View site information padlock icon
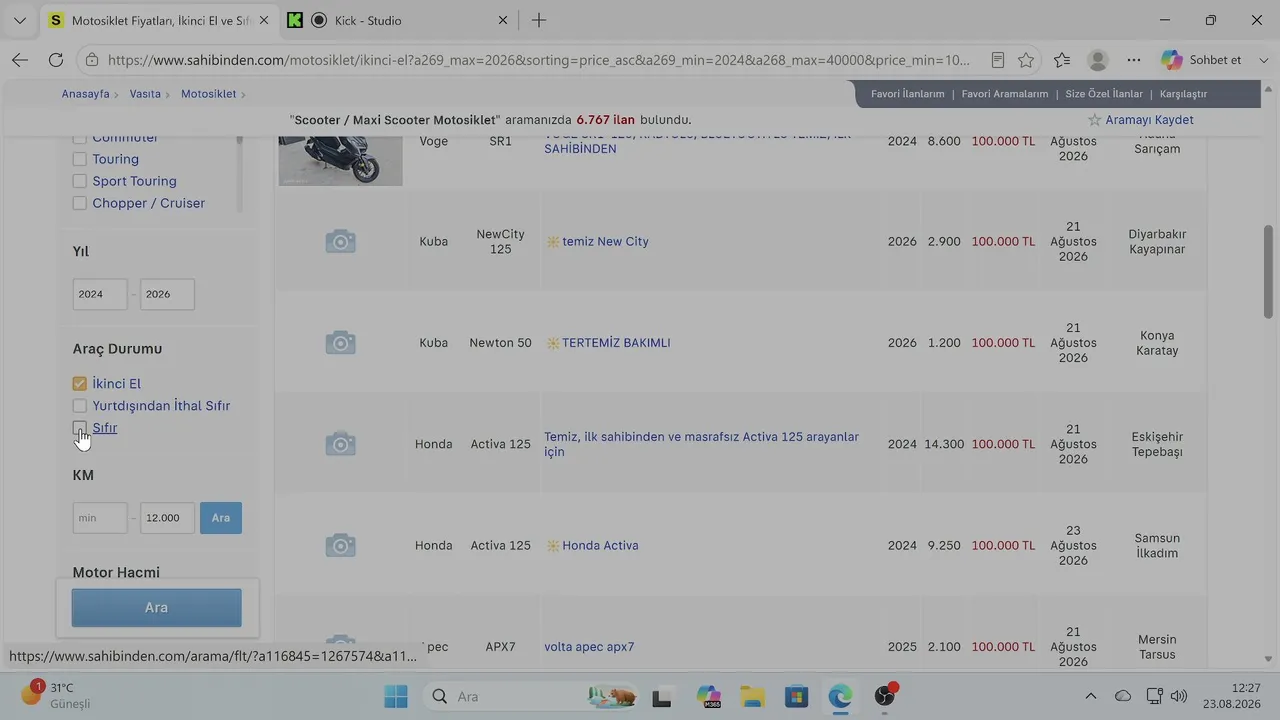This screenshot has width=1280, height=720. 91,60
